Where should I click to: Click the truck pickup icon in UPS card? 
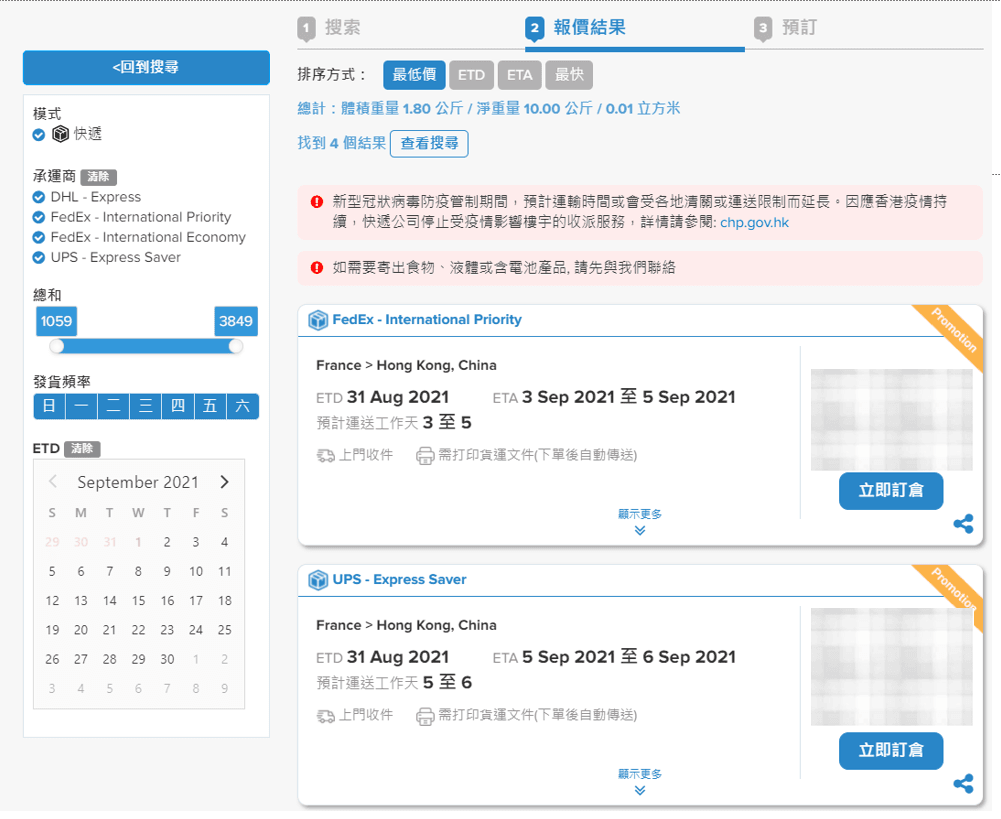pos(326,716)
